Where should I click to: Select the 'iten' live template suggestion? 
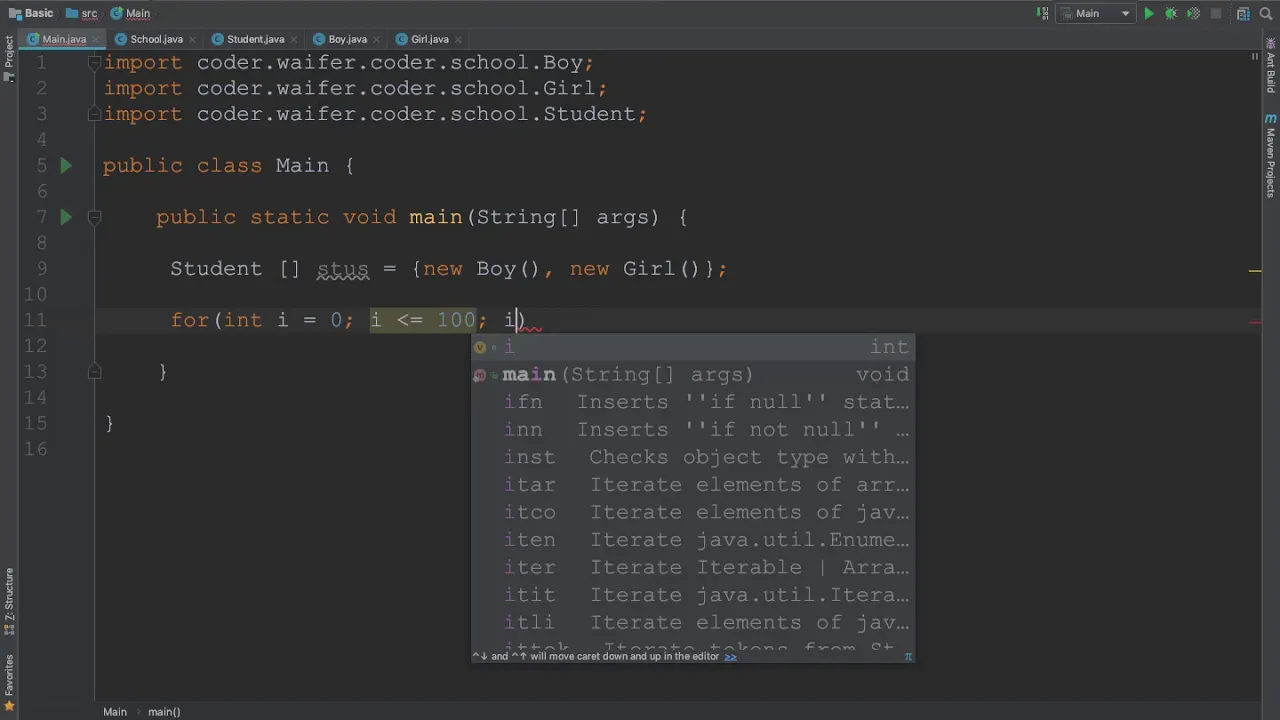pos(692,540)
